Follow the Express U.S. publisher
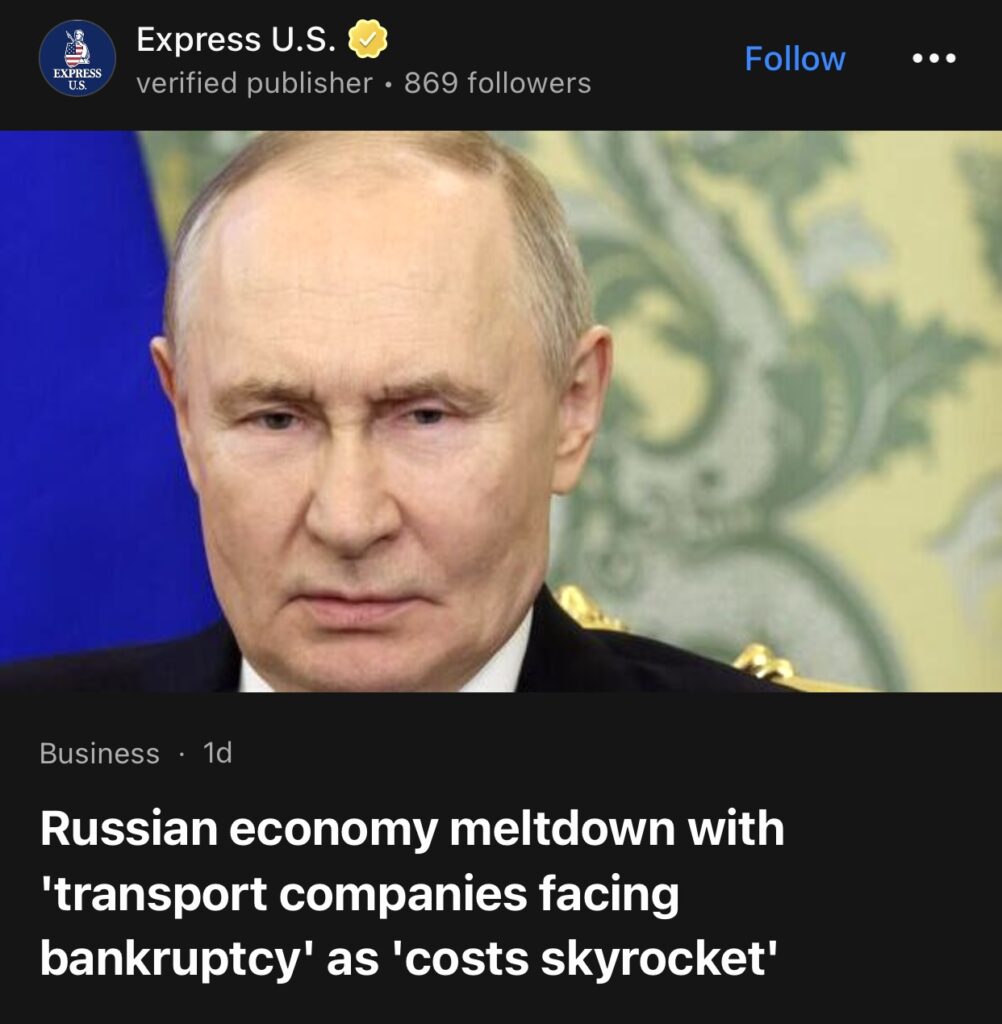This screenshot has height=1024, width=1002. [x=795, y=59]
